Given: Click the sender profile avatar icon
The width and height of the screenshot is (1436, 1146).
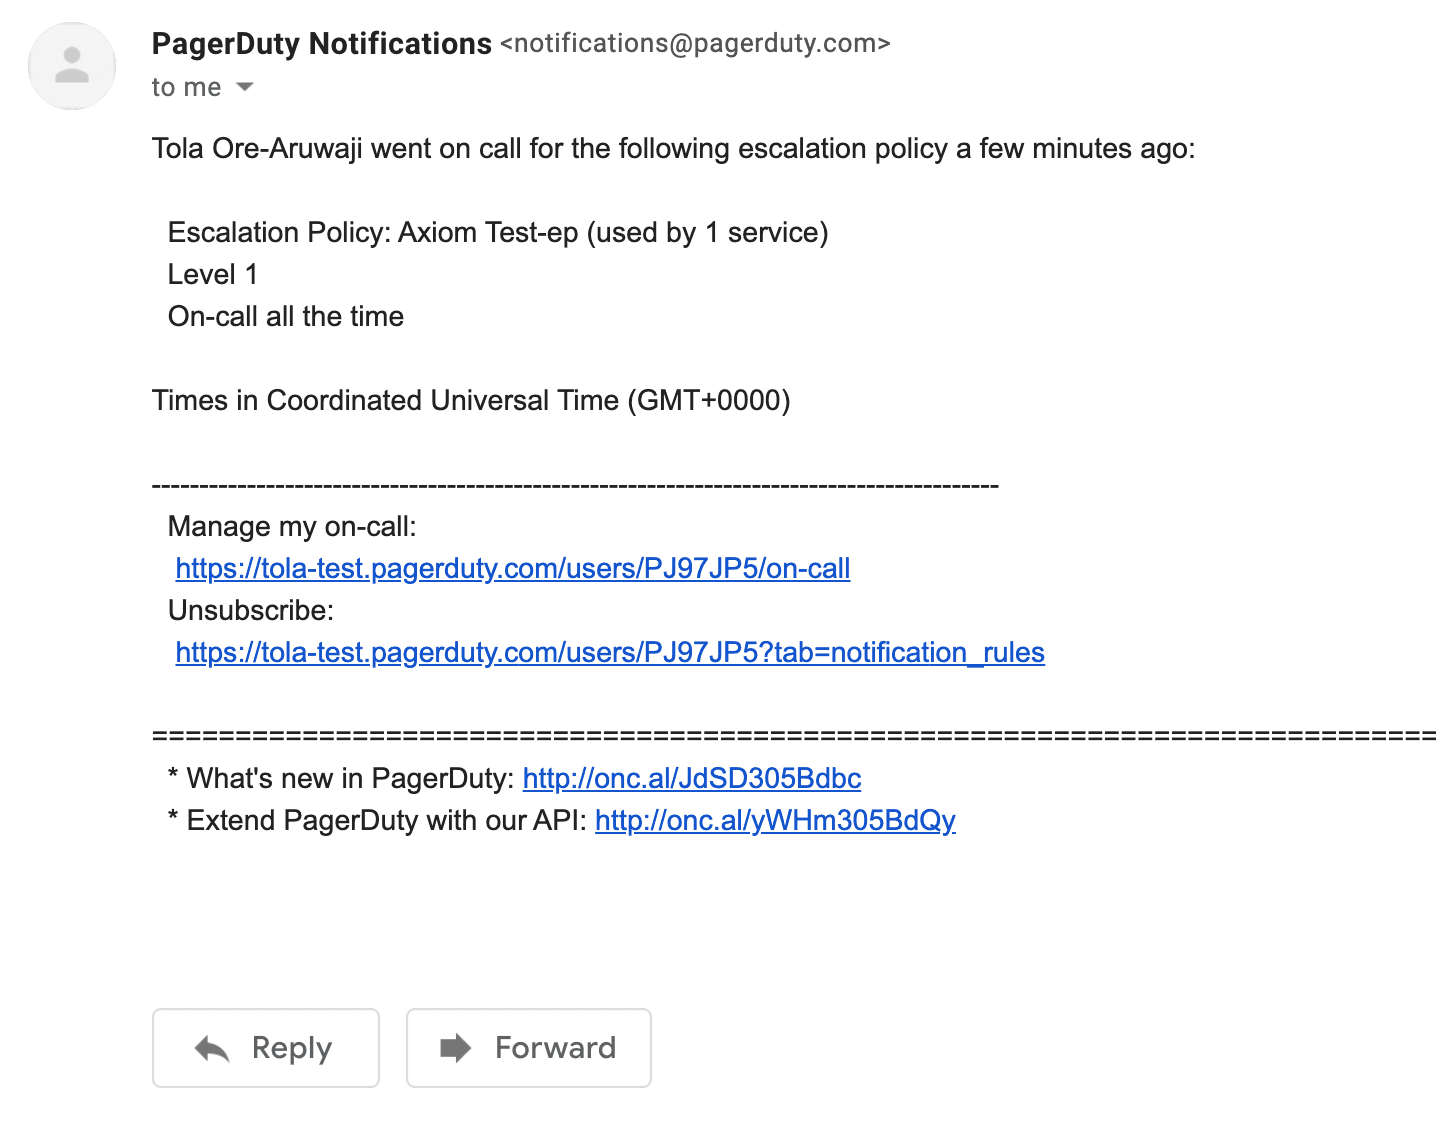Looking at the screenshot, I should 72,66.
